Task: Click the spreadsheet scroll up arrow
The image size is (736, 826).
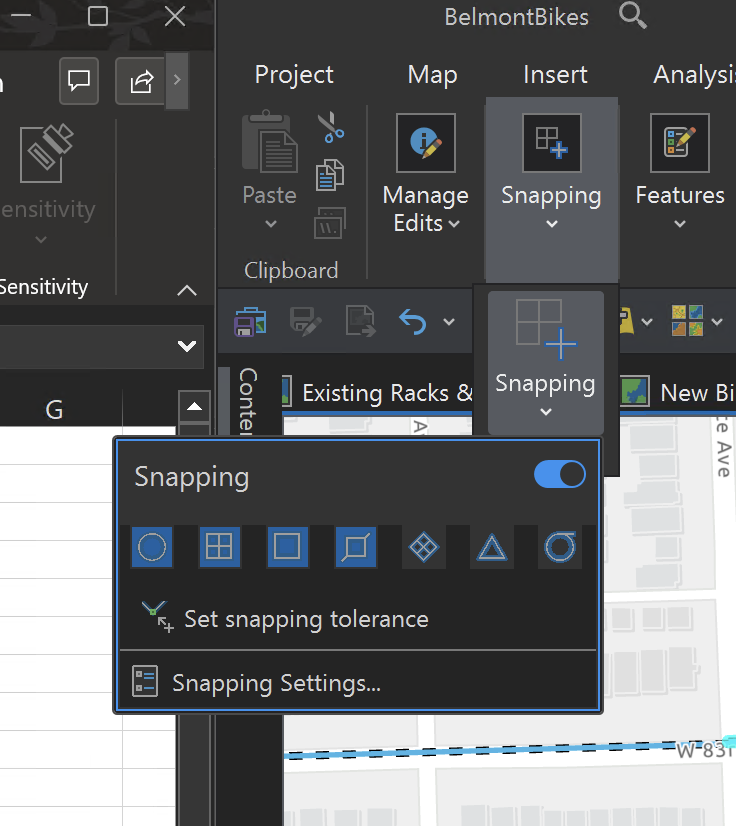Action: pyautogui.click(x=194, y=406)
